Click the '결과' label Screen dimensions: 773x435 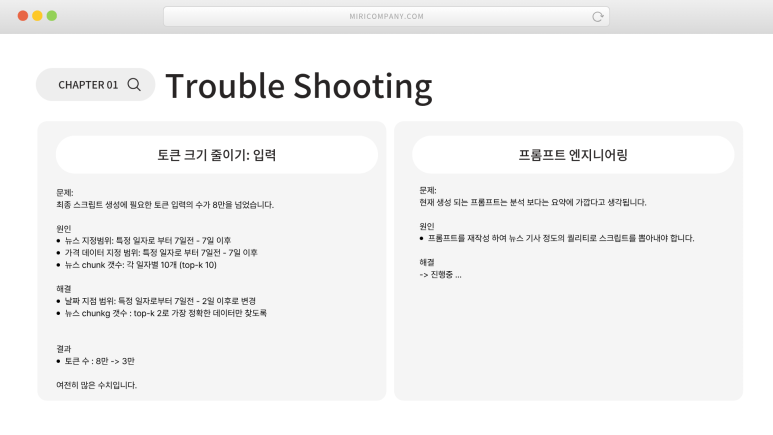pyautogui.click(x=64, y=349)
